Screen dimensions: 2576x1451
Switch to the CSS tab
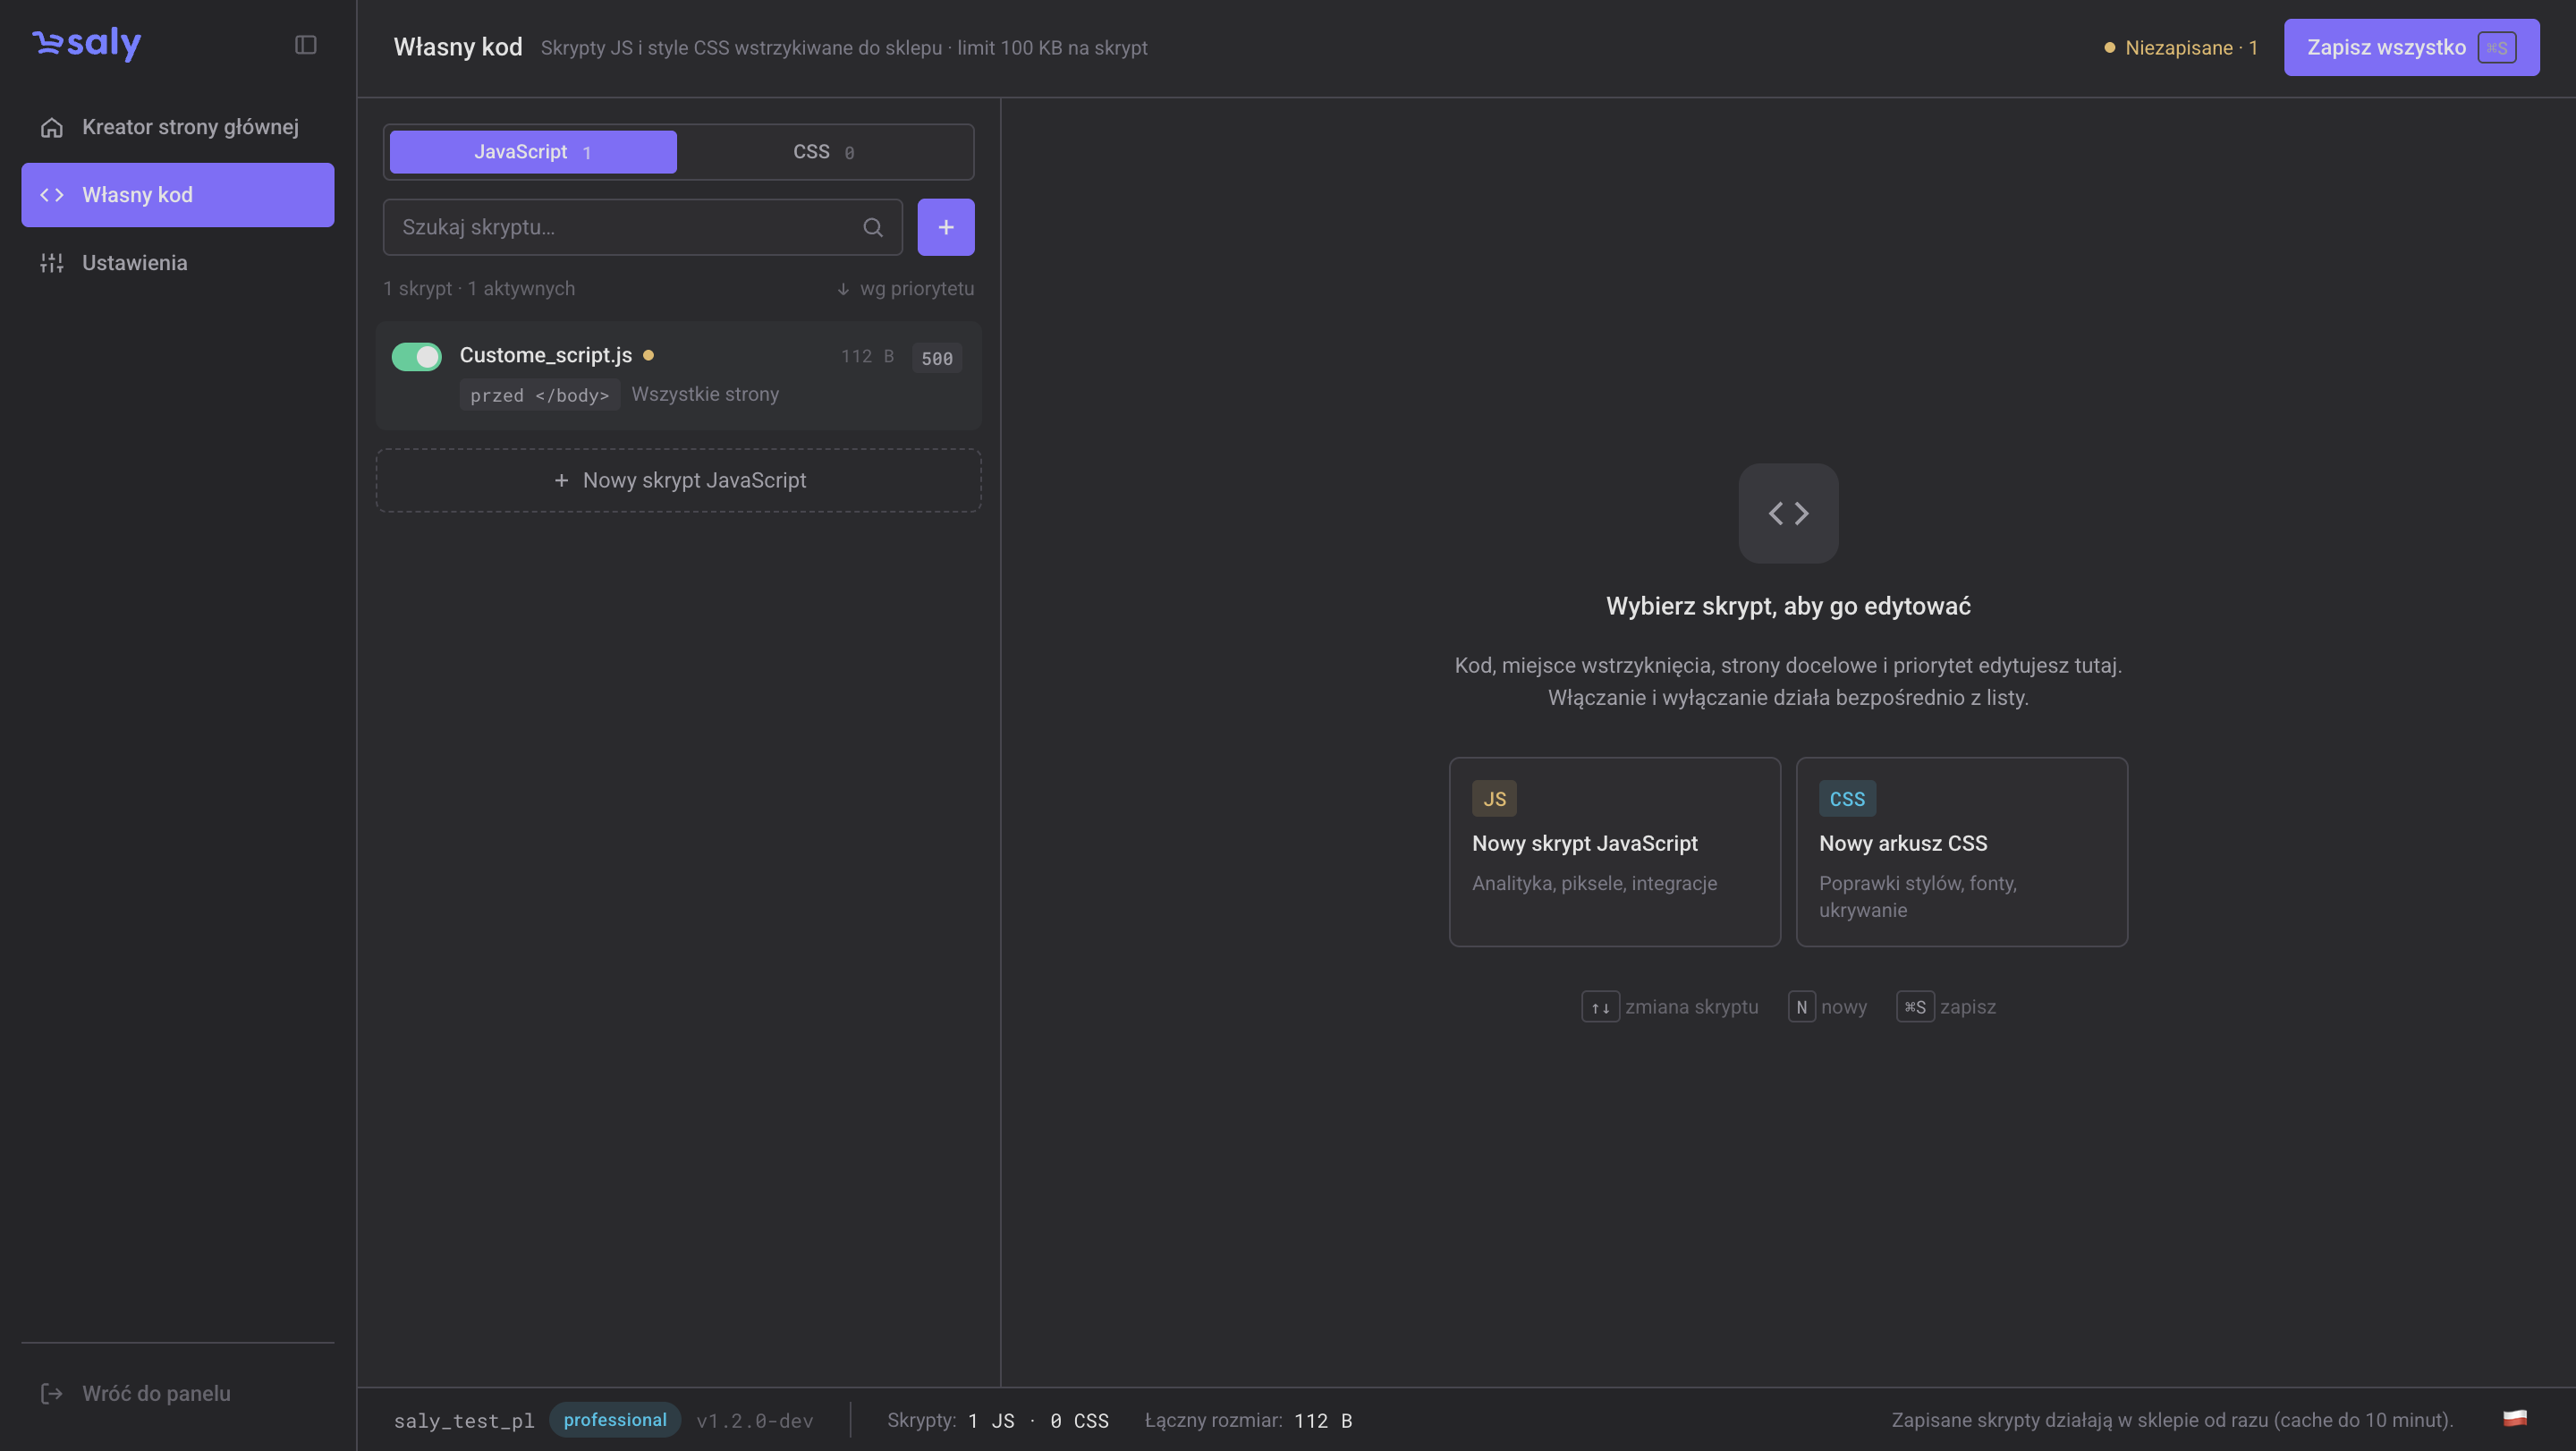tap(823, 152)
